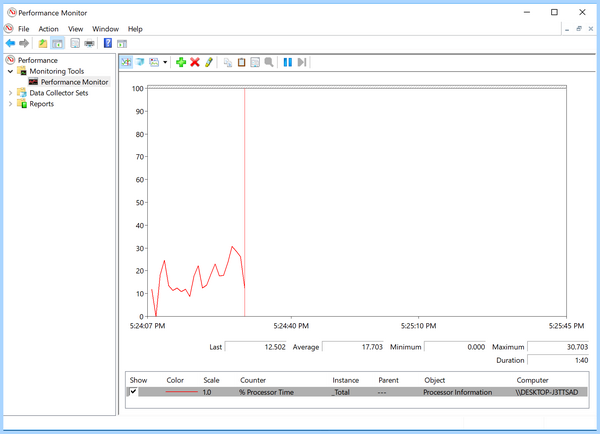This screenshot has height=434, width=600.
Task: Click View Log Data icon
Action: tap(140, 62)
